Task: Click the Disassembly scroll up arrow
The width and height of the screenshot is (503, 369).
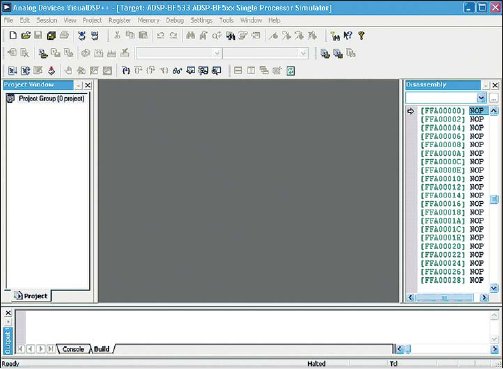Action: coord(494,111)
